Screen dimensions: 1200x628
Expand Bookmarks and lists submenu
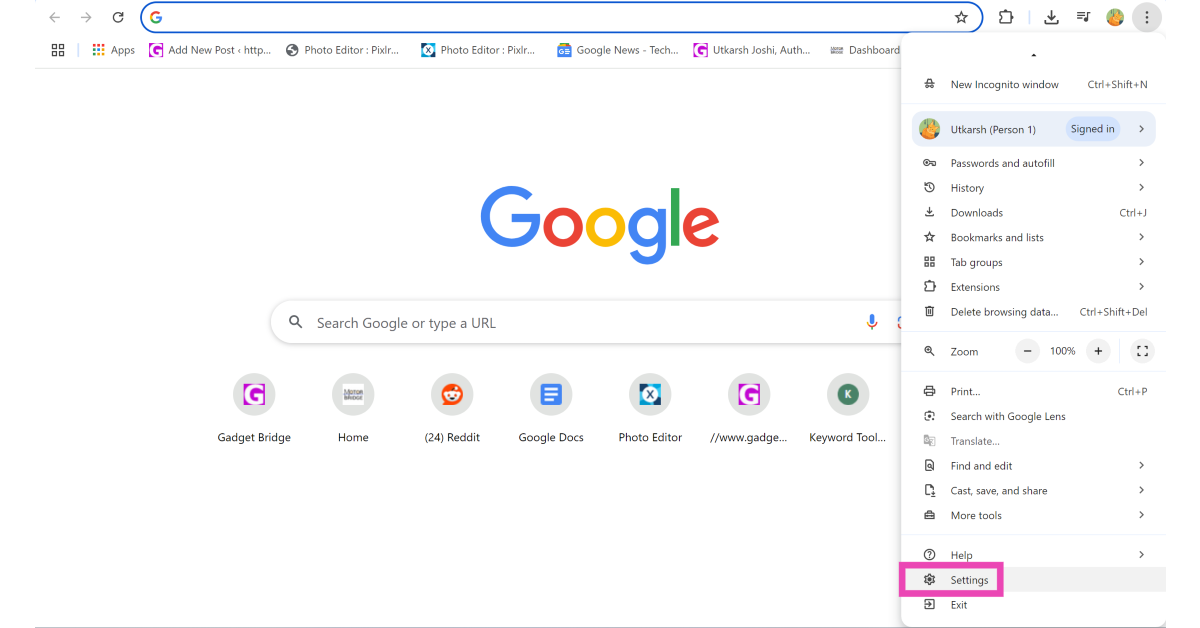click(x=1034, y=238)
